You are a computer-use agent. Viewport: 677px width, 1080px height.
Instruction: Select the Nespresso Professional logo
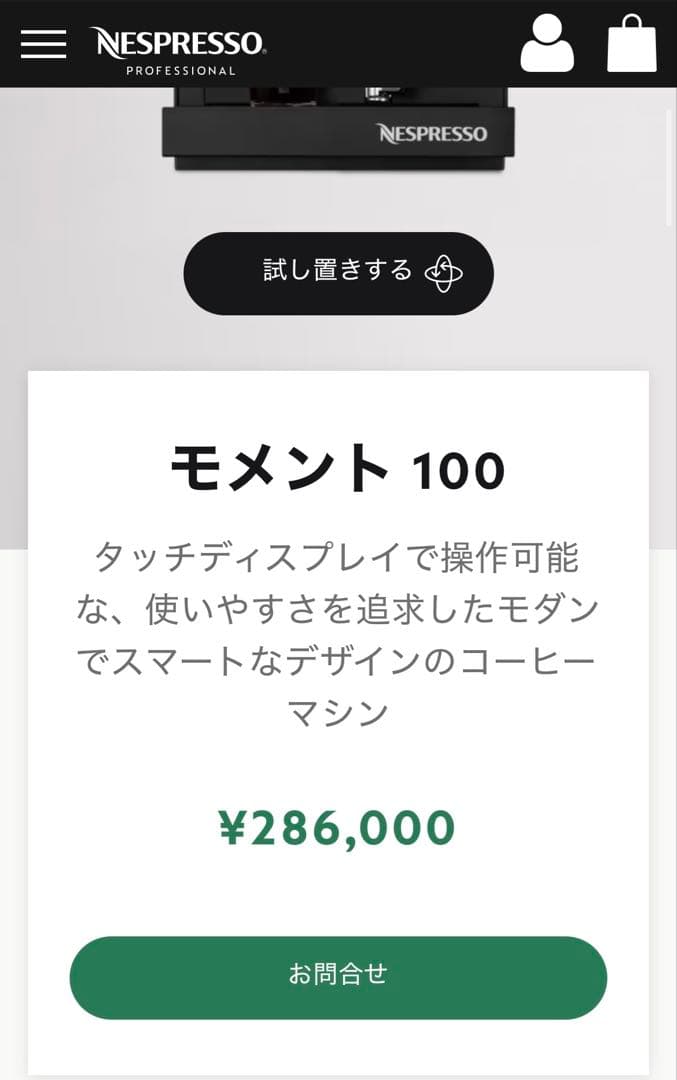pyautogui.click(x=177, y=43)
